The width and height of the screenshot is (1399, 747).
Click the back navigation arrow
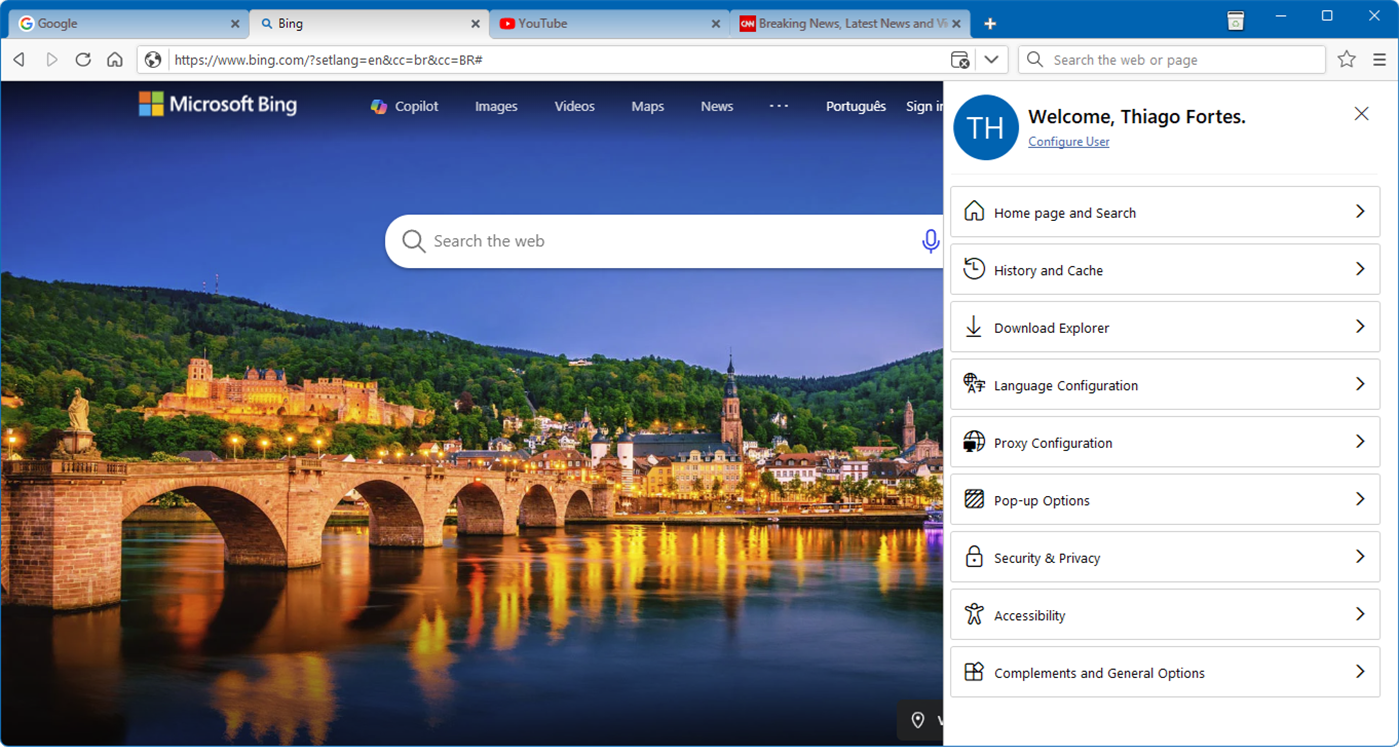point(19,59)
